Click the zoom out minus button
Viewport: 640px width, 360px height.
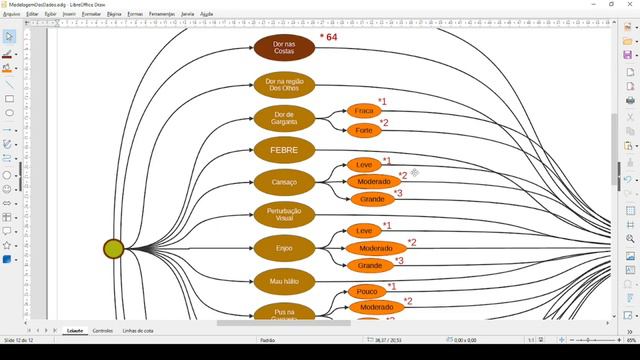tap(571, 340)
